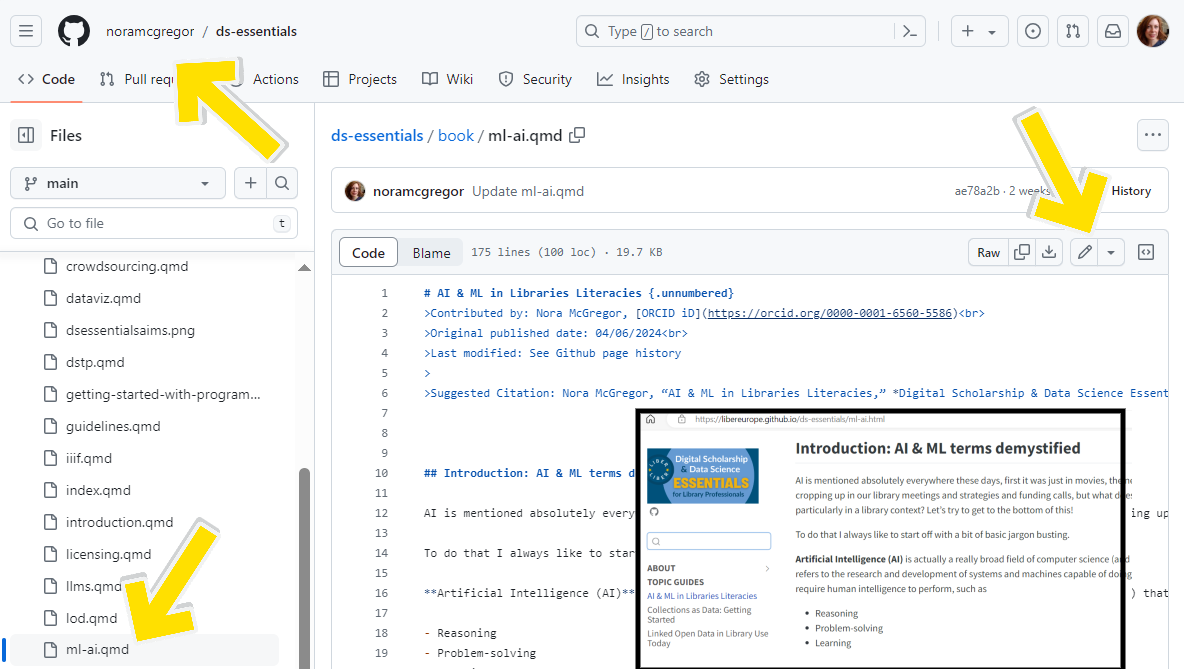View file History

tap(1130, 191)
